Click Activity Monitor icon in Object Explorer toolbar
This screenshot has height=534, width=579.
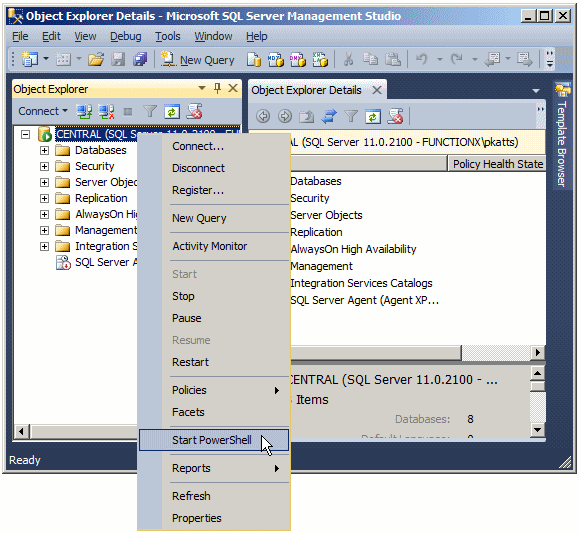point(194,111)
